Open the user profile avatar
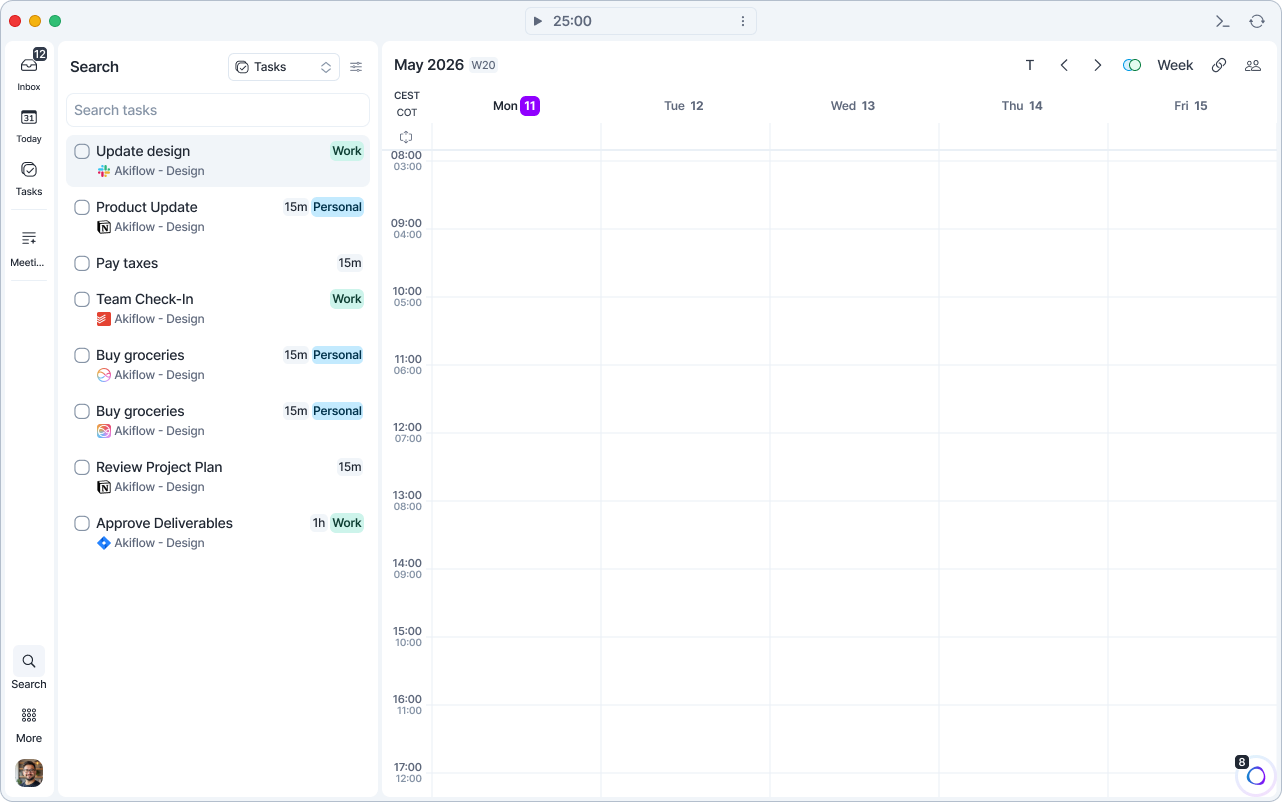Screen dimensions: 1282x802 click(29, 773)
